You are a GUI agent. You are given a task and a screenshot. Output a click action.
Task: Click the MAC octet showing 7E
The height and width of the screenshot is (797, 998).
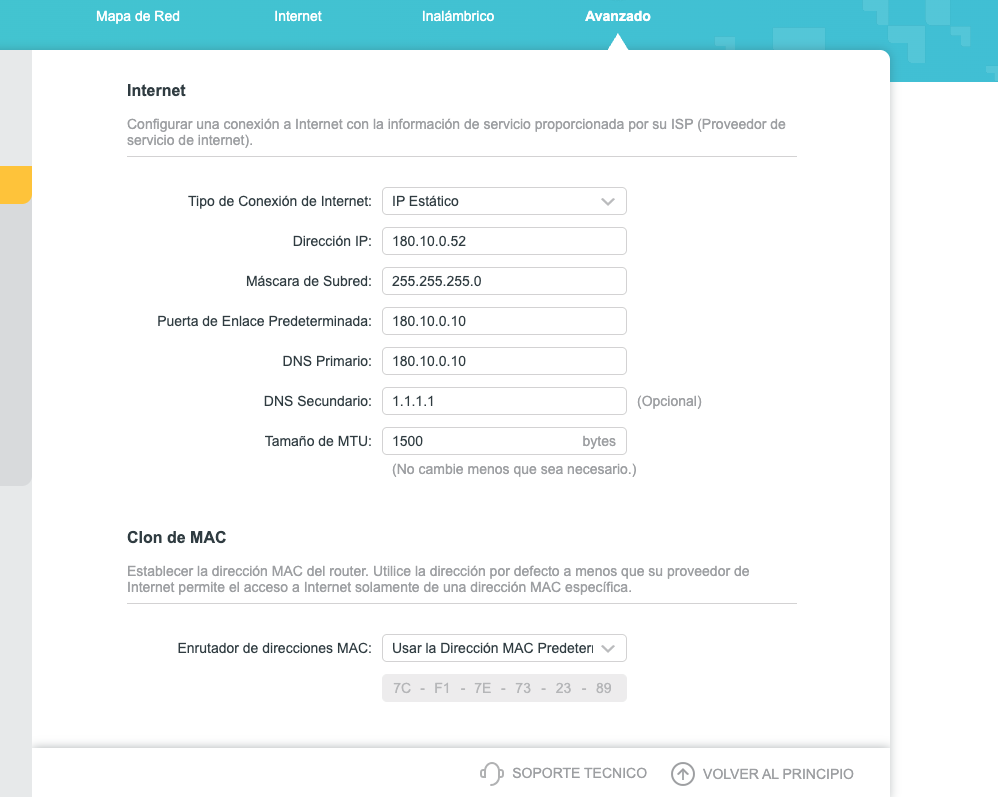(482, 688)
